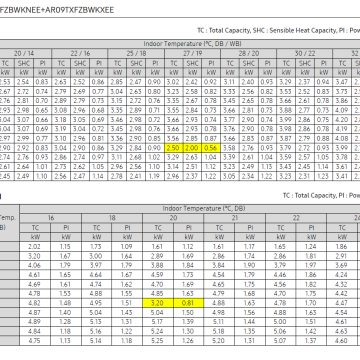This screenshot has width=360, height=360.
Task: Click the 3.87 value under 30 / 22
Action: pyautogui.click(x=286, y=138)
